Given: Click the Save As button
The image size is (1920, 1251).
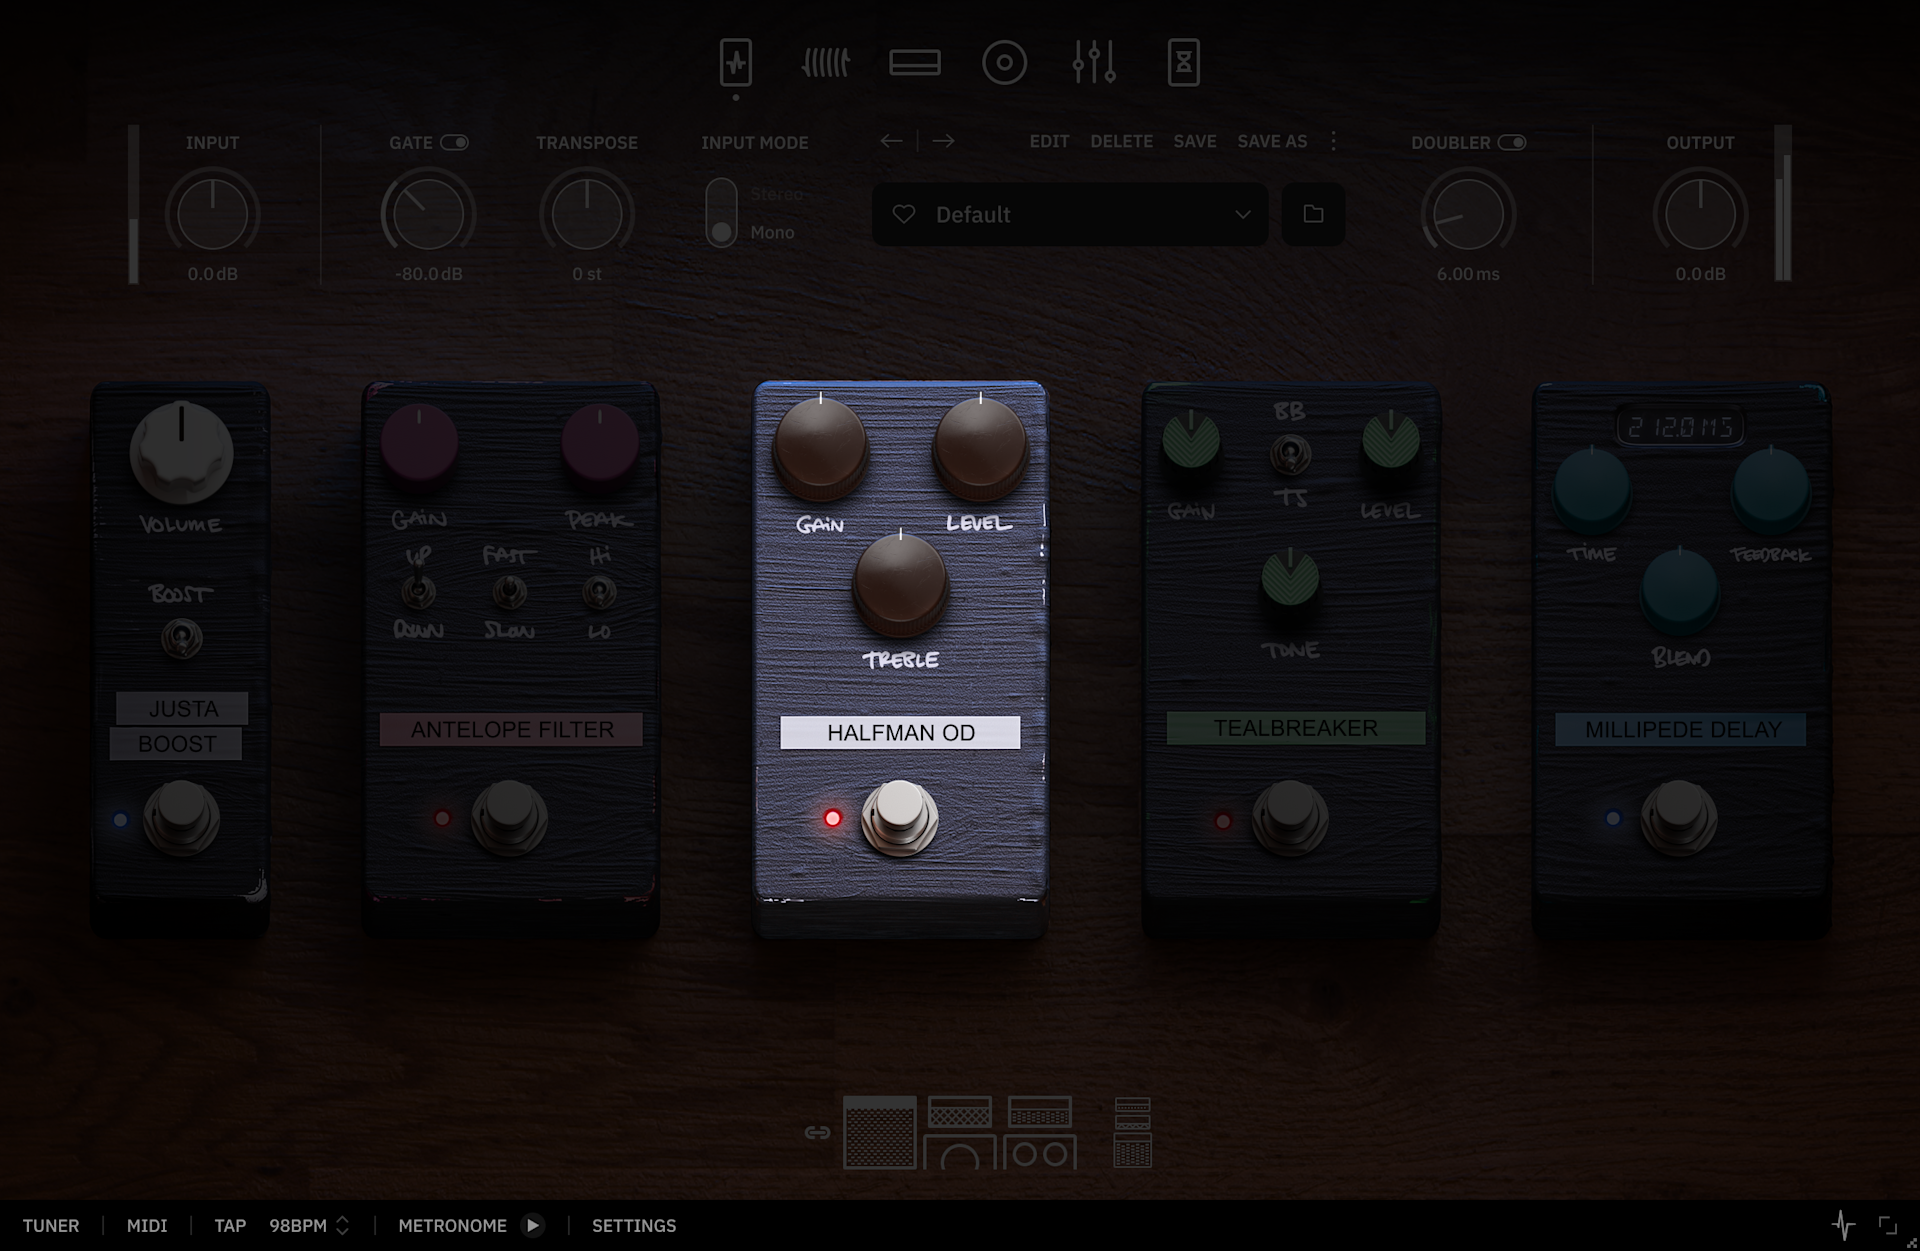Looking at the screenshot, I should point(1272,141).
